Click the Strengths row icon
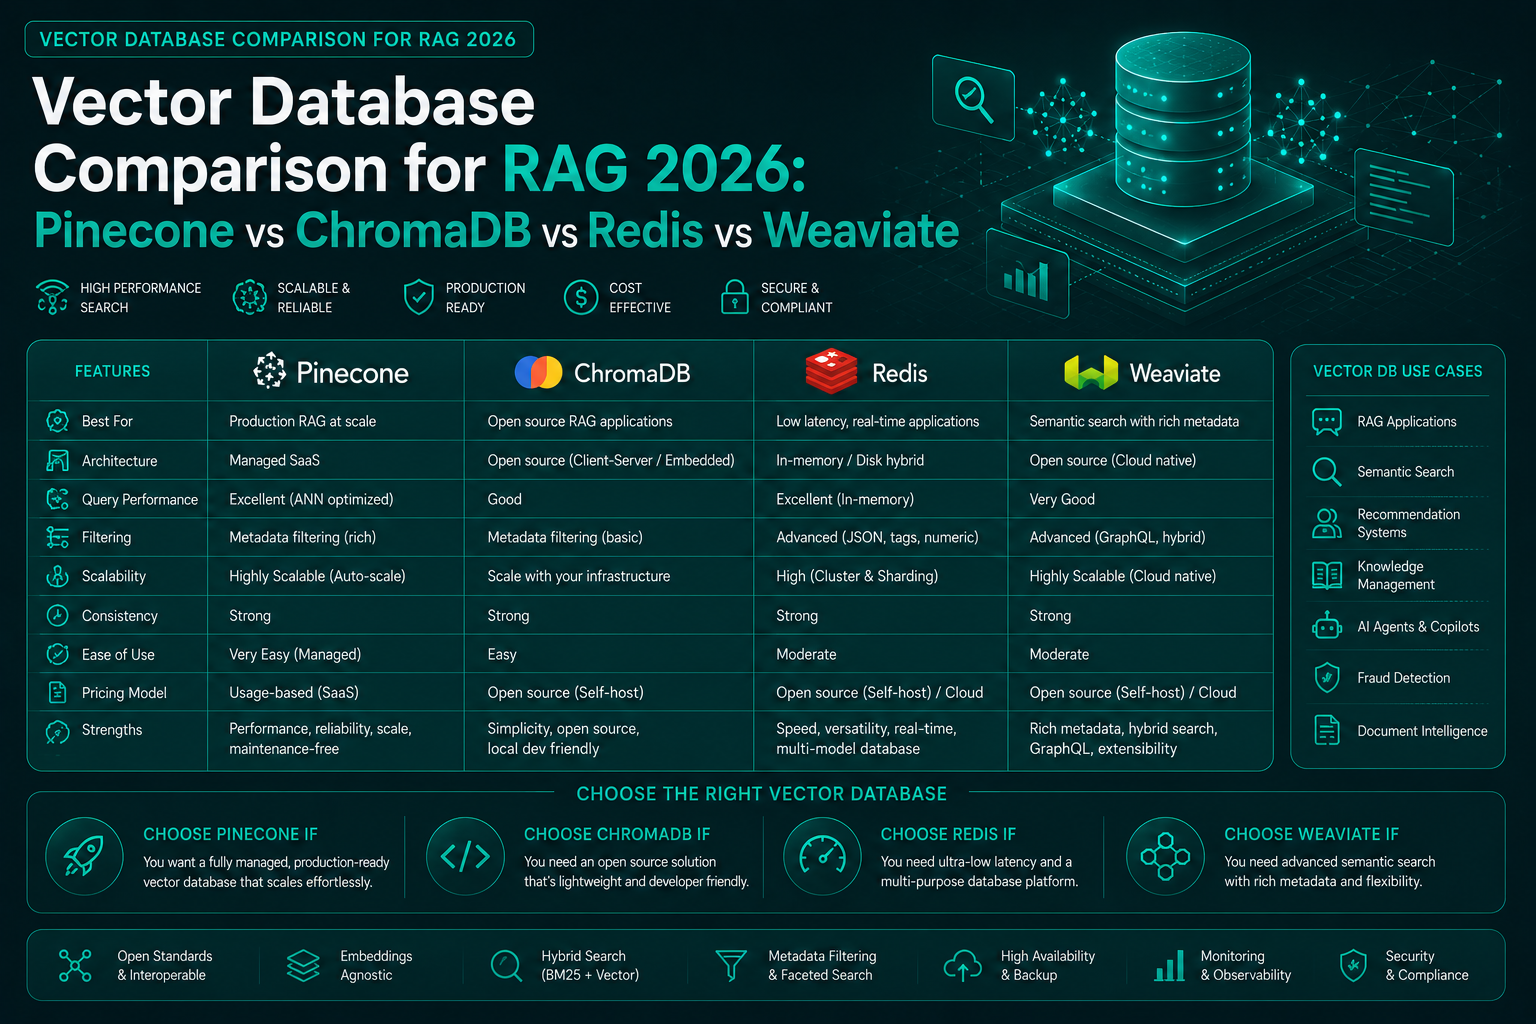Viewport: 1536px width, 1024px height. coord(58,731)
